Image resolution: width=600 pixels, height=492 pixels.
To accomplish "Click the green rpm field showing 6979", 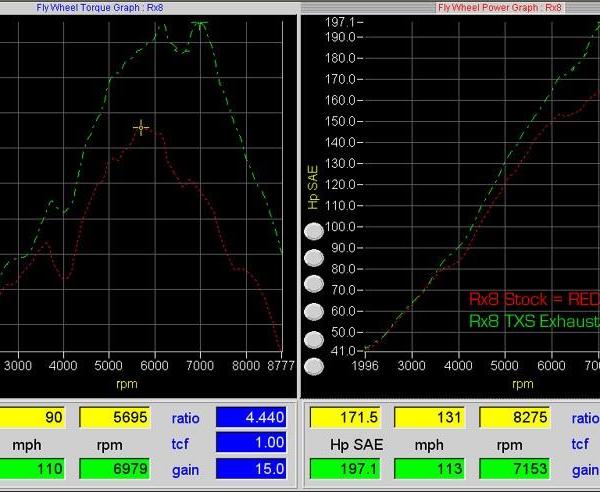I will point(115,469).
